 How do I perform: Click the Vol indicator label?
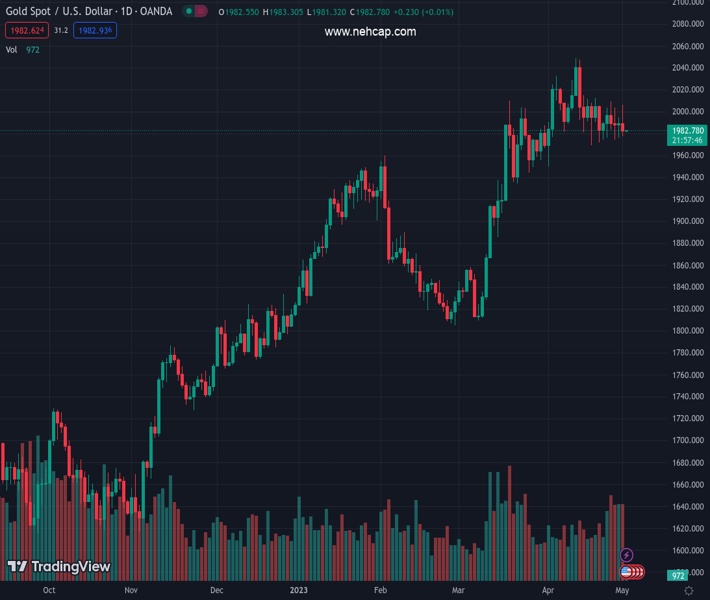[14, 49]
